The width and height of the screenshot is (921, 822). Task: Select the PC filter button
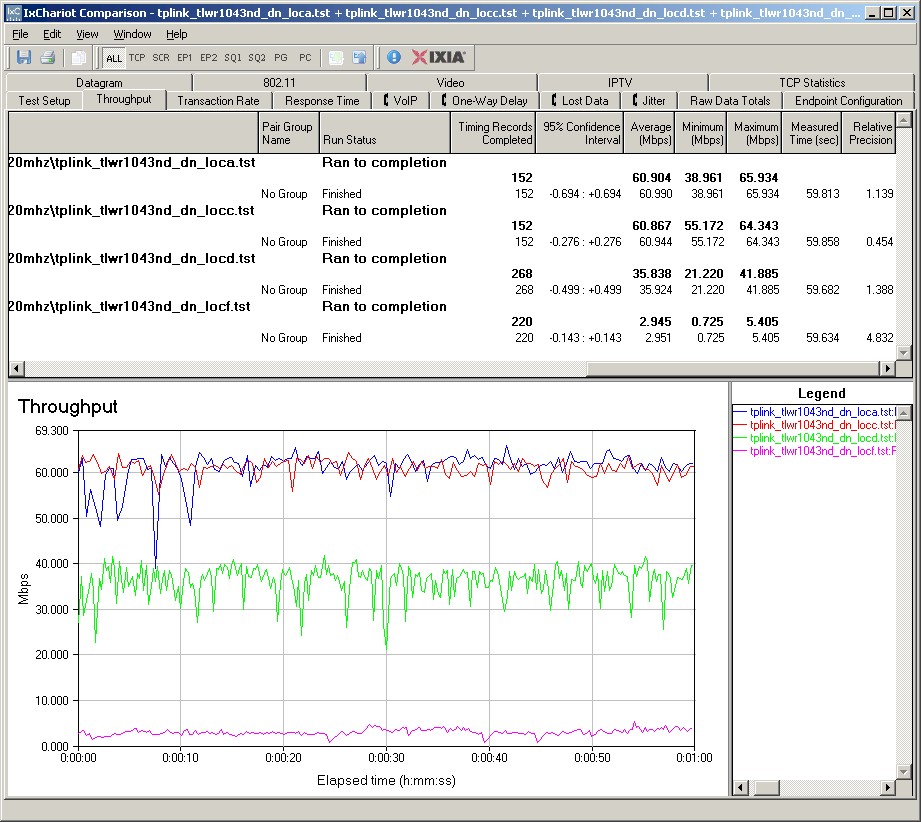click(x=305, y=58)
